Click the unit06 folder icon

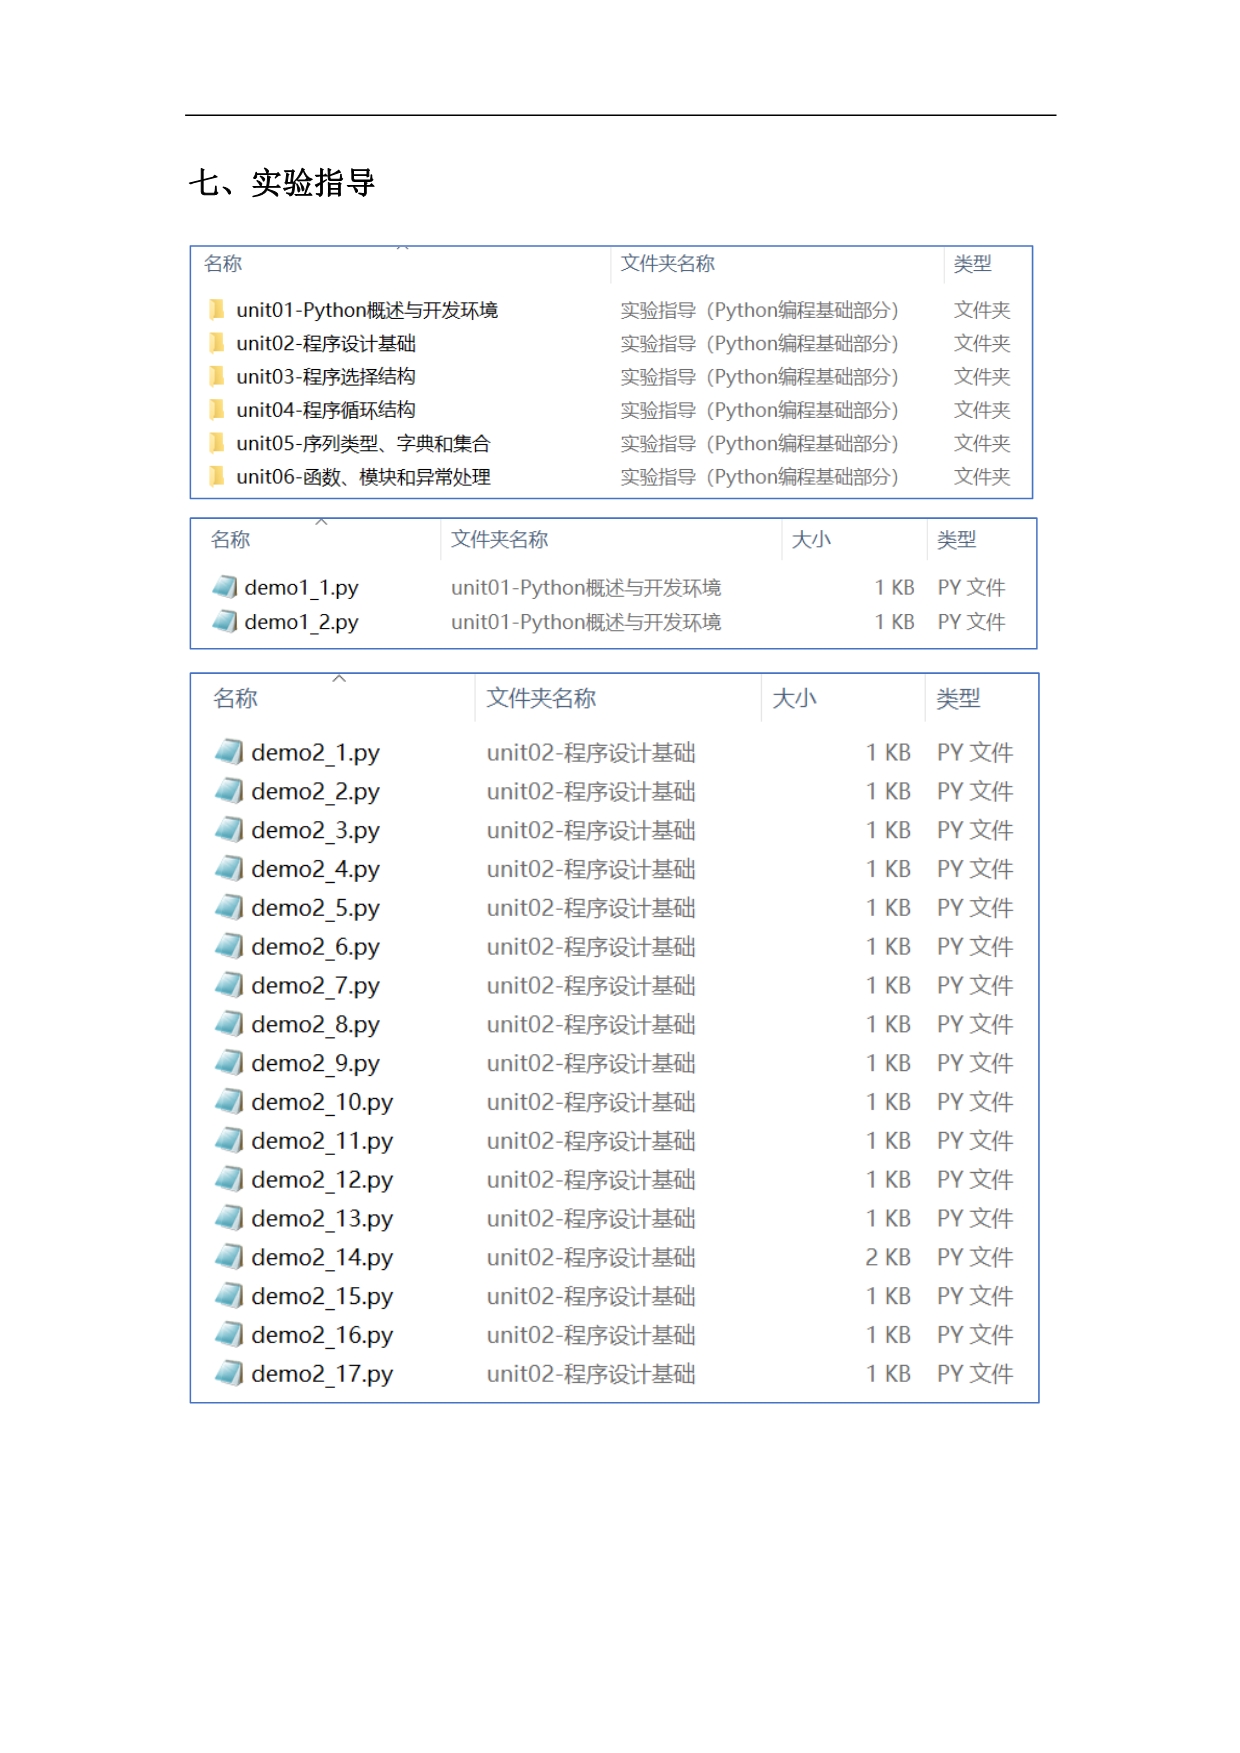216,476
